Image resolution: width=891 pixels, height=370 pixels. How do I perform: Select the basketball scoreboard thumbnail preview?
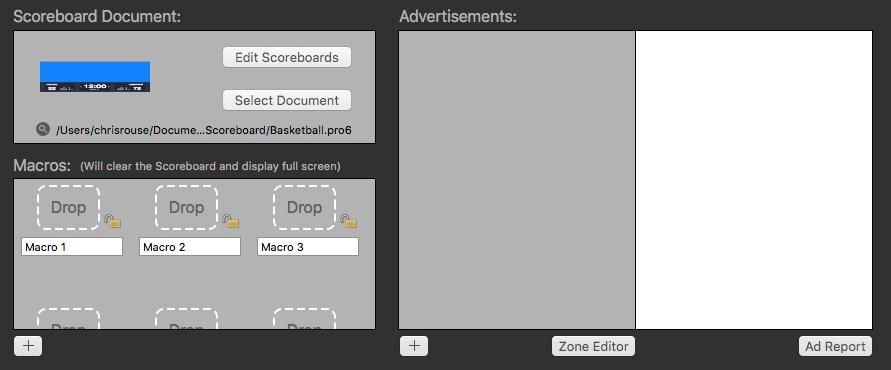coord(95,77)
